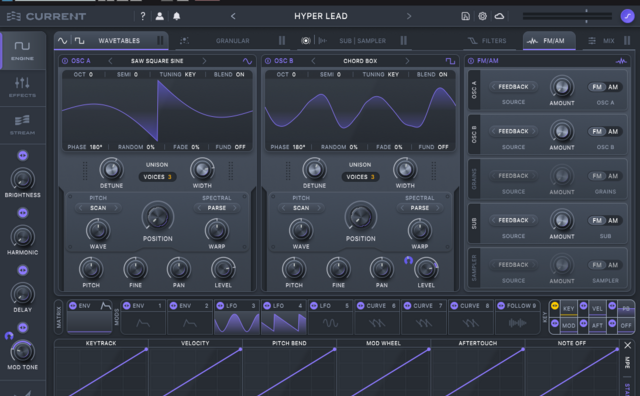640x396 pixels.
Task: Go to previous preset arrow
Action: (x=233, y=16)
